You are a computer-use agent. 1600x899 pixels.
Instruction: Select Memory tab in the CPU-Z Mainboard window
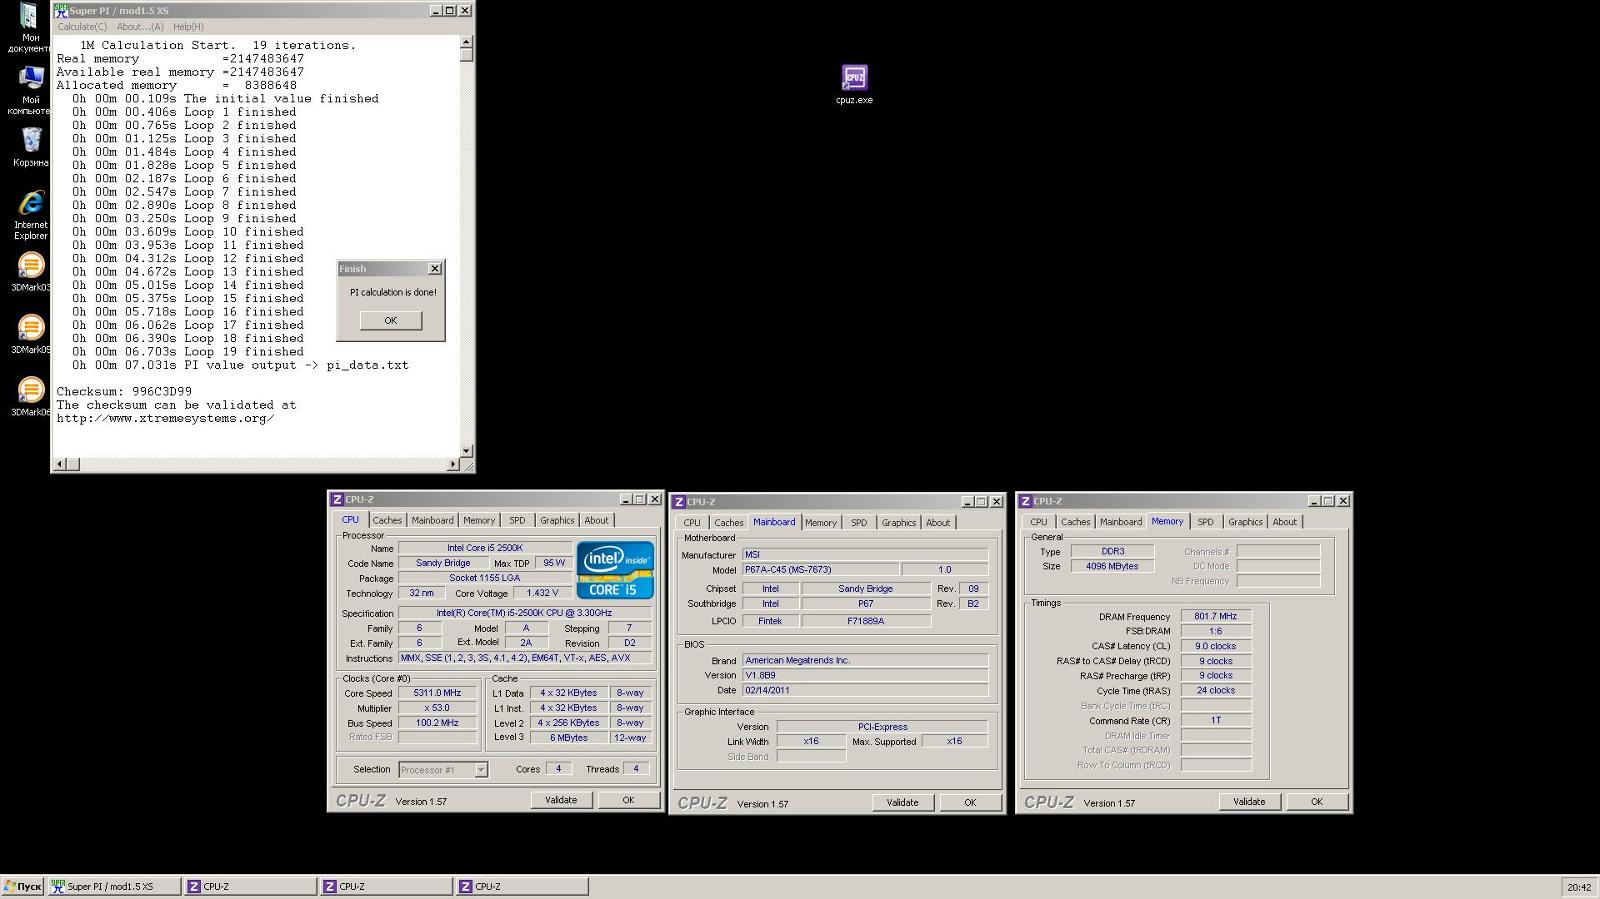(821, 522)
